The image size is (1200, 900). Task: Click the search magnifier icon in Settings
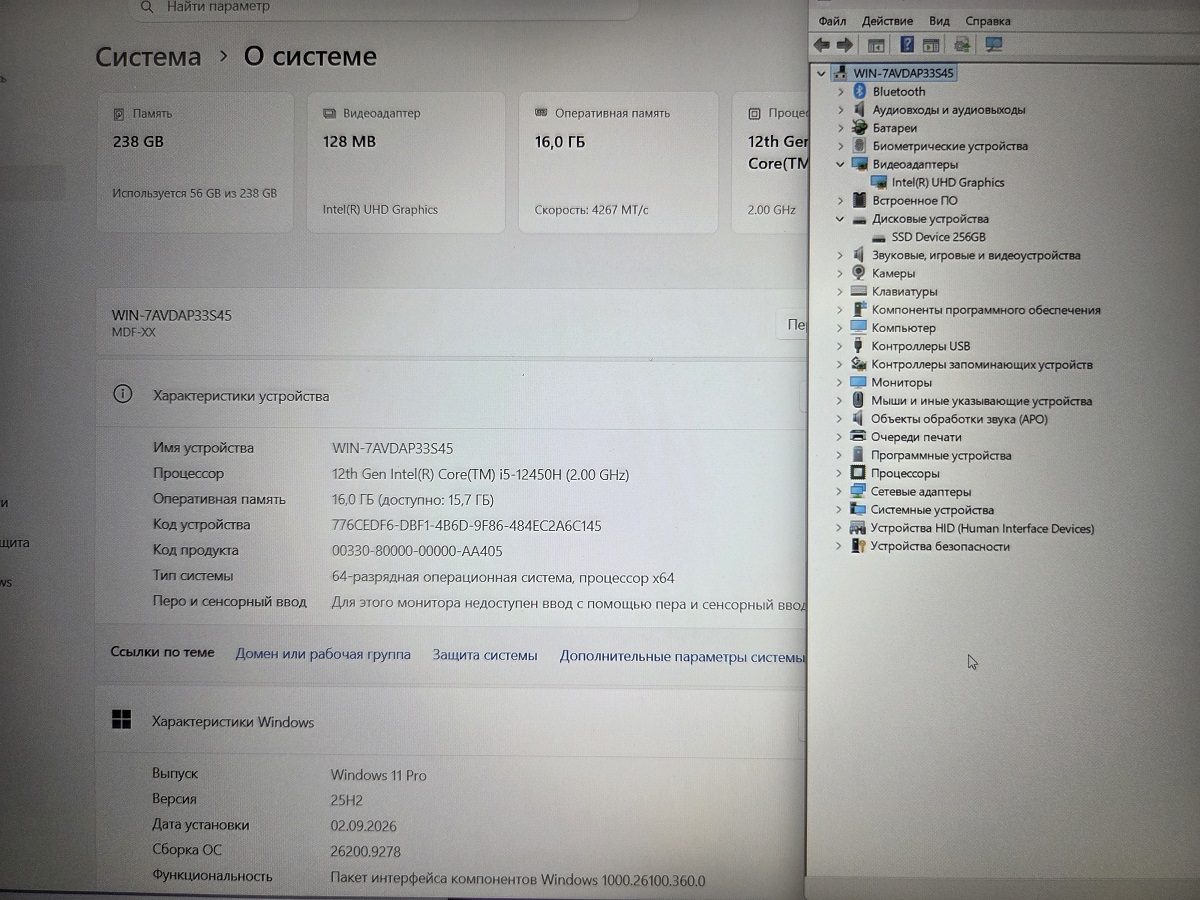coord(147,7)
